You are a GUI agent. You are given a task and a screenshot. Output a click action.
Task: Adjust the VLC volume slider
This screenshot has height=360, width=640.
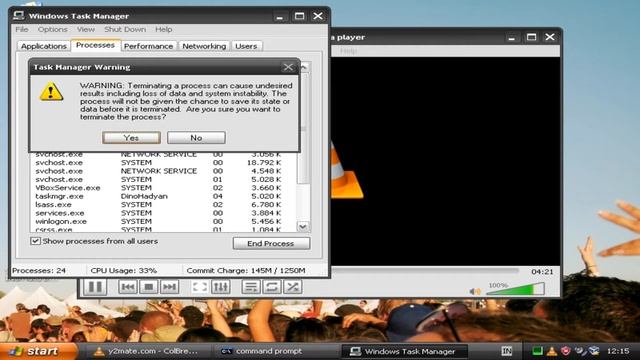[x=516, y=289]
